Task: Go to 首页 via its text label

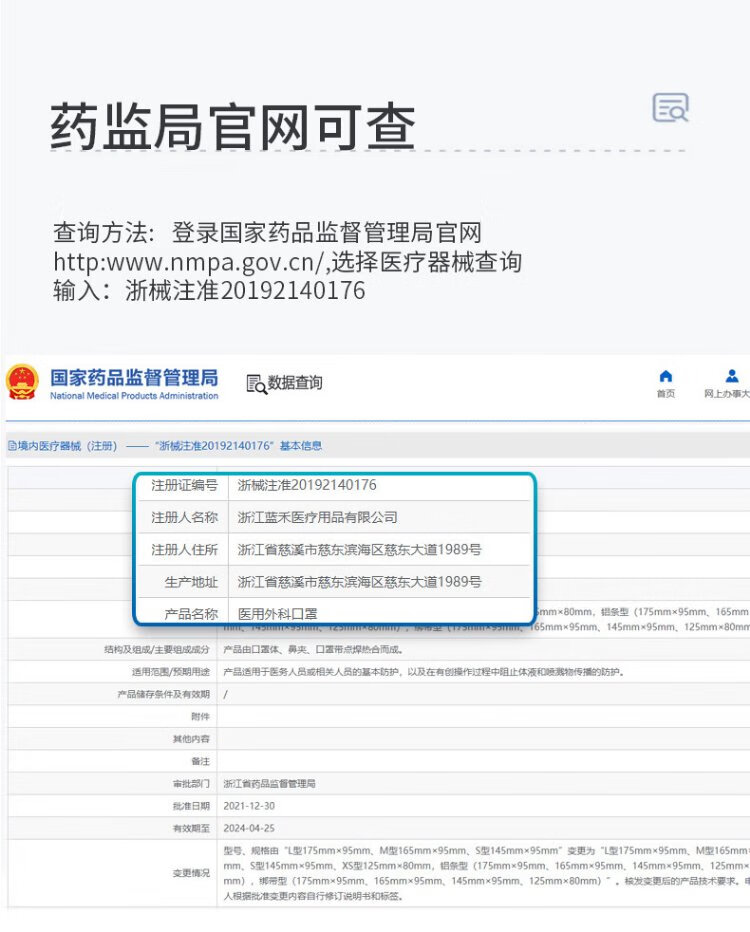Action: coord(666,394)
